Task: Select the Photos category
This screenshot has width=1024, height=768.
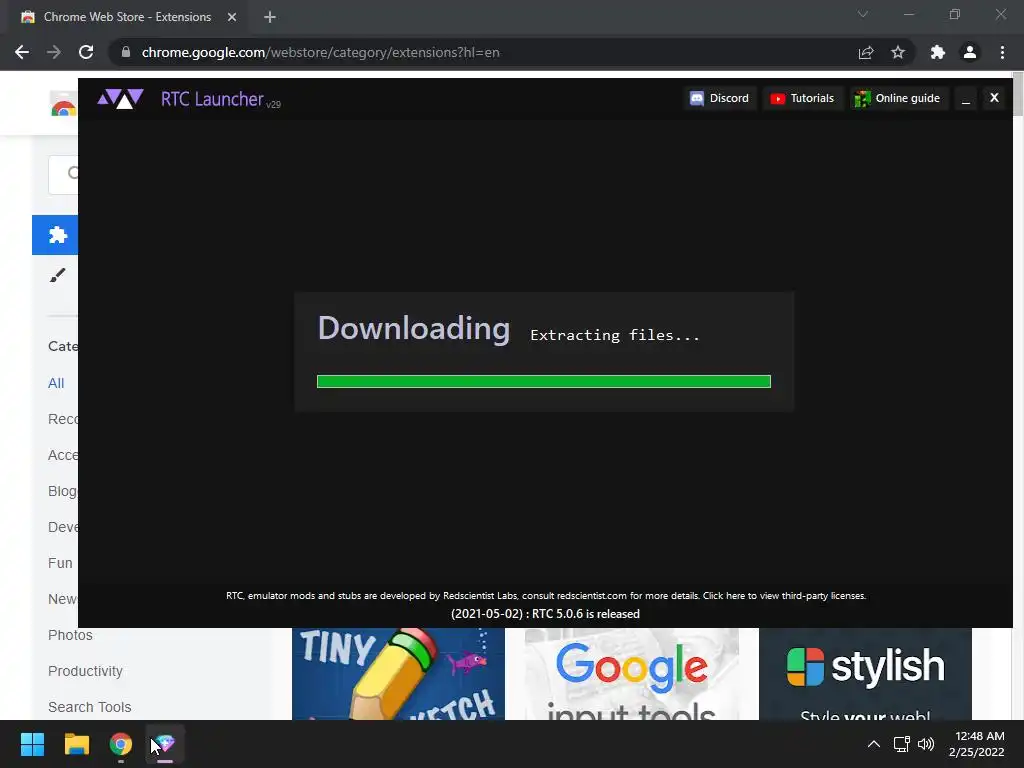Action: pos(70,635)
